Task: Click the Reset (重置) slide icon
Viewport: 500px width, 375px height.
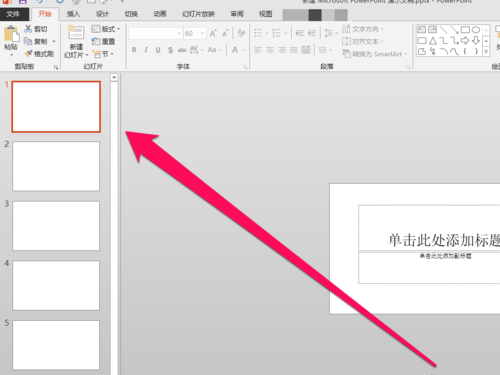Action: pyautogui.click(x=96, y=41)
